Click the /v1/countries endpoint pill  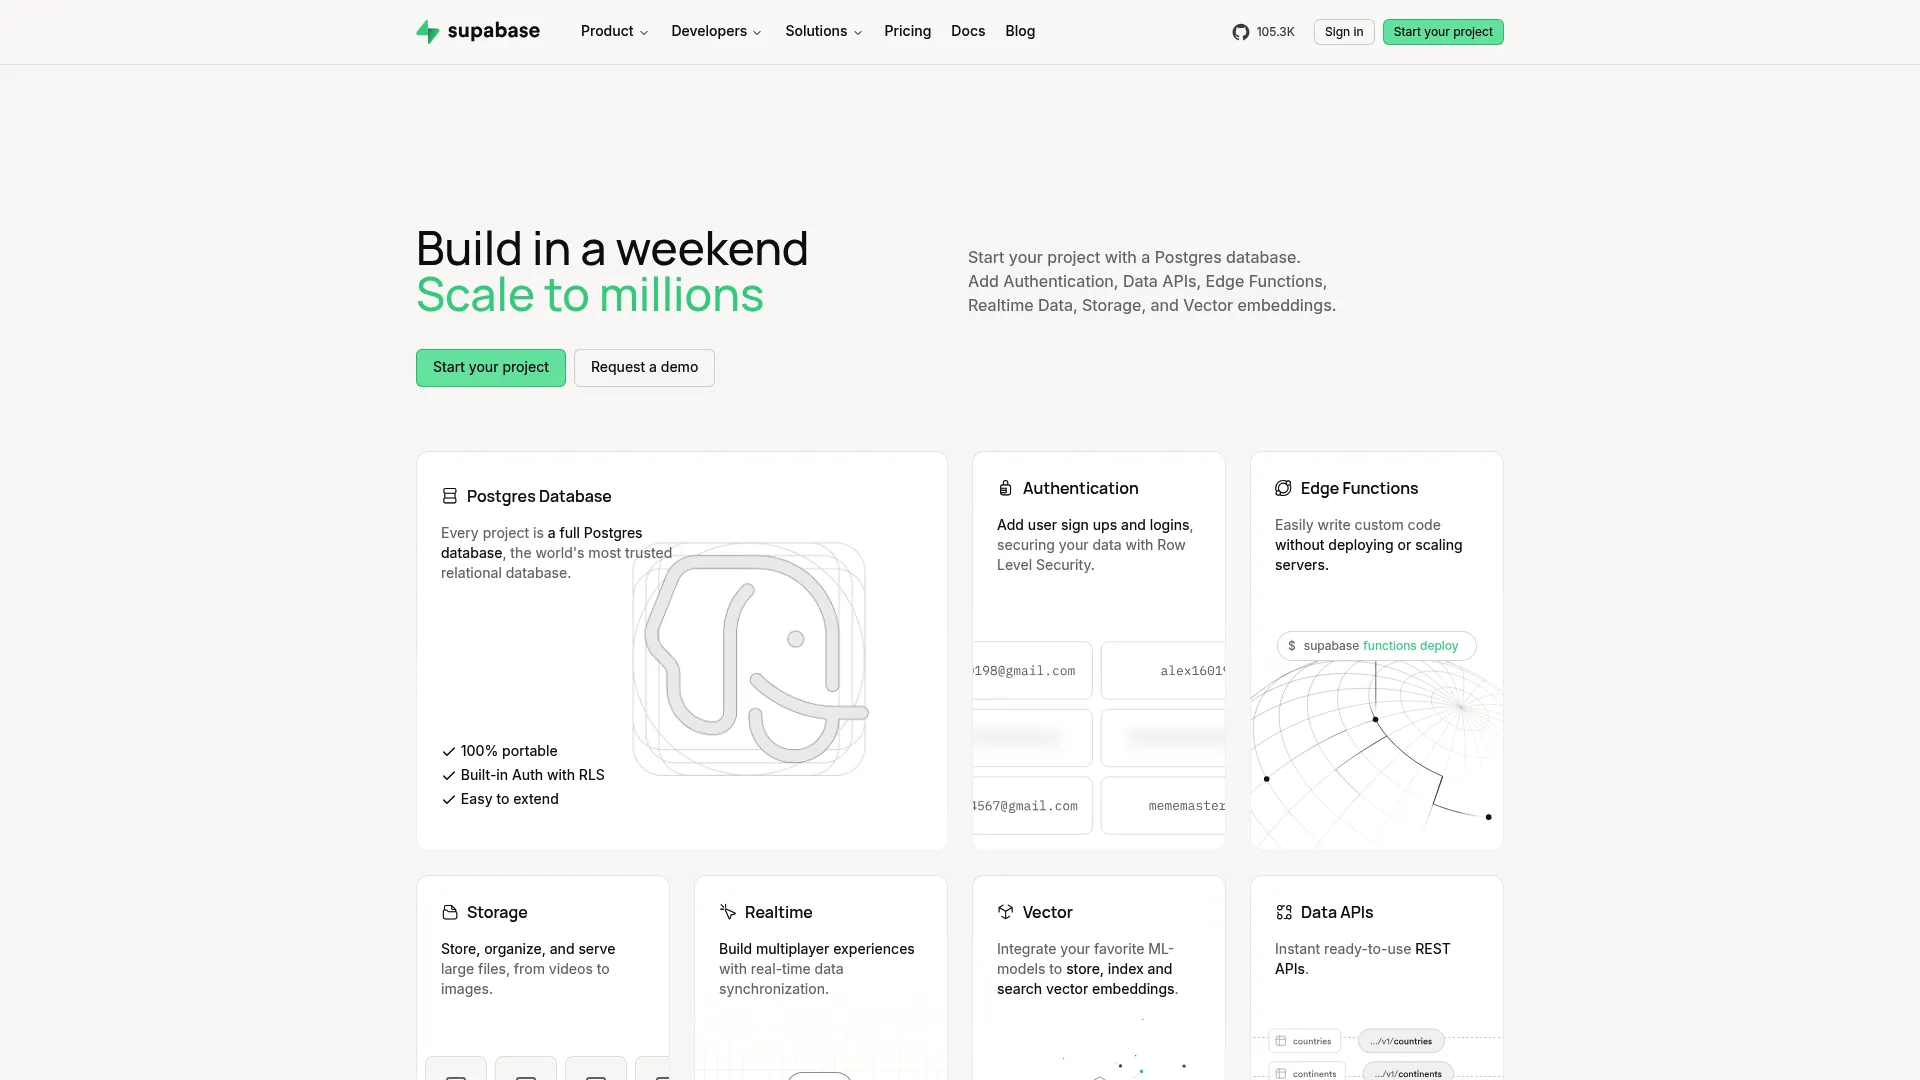click(x=1401, y=1041)
